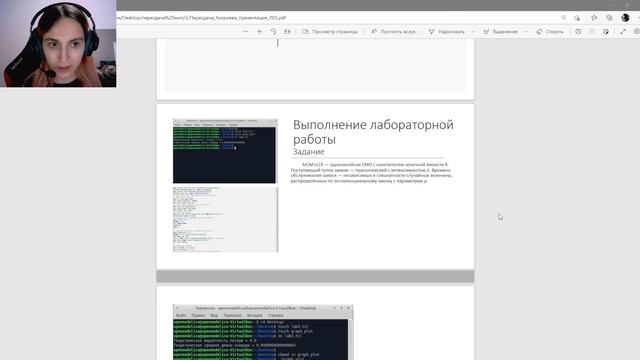Start Прочесть вслух read aloud
This screenshot has width=640, height=360.
(393, 31)
